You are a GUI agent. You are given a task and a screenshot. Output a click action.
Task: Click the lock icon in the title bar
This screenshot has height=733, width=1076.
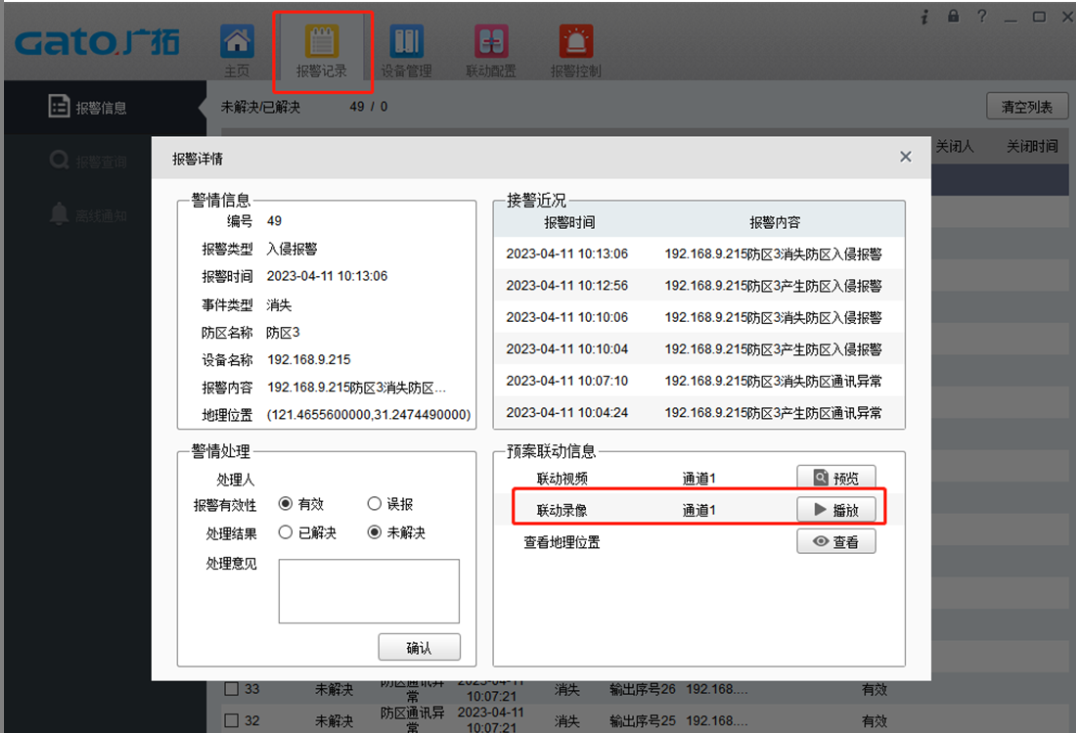click(x=952, y=15)
